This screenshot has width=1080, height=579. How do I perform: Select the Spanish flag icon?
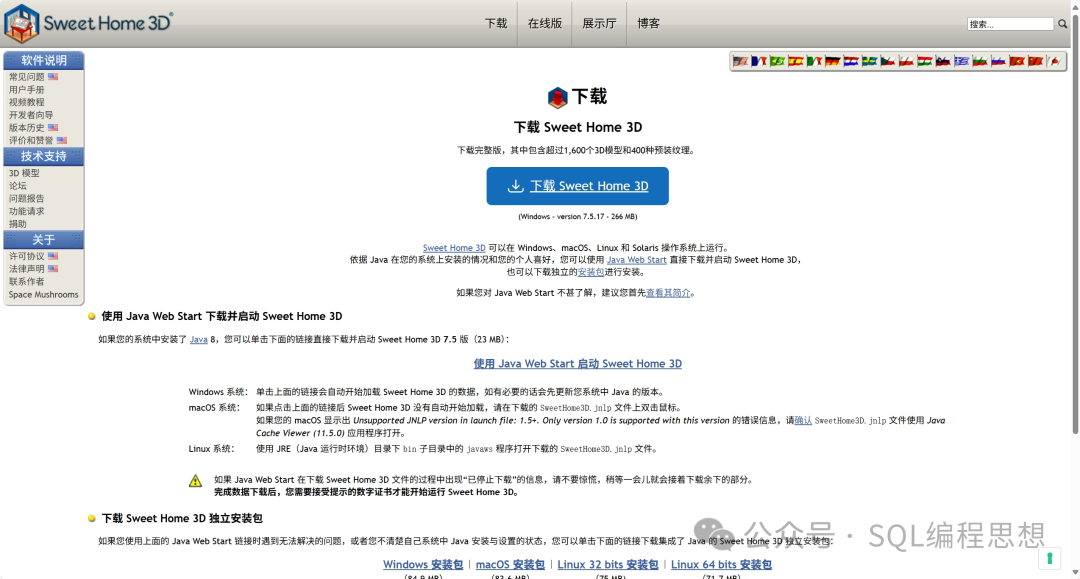pyautogui.click(x=795, y=61)
